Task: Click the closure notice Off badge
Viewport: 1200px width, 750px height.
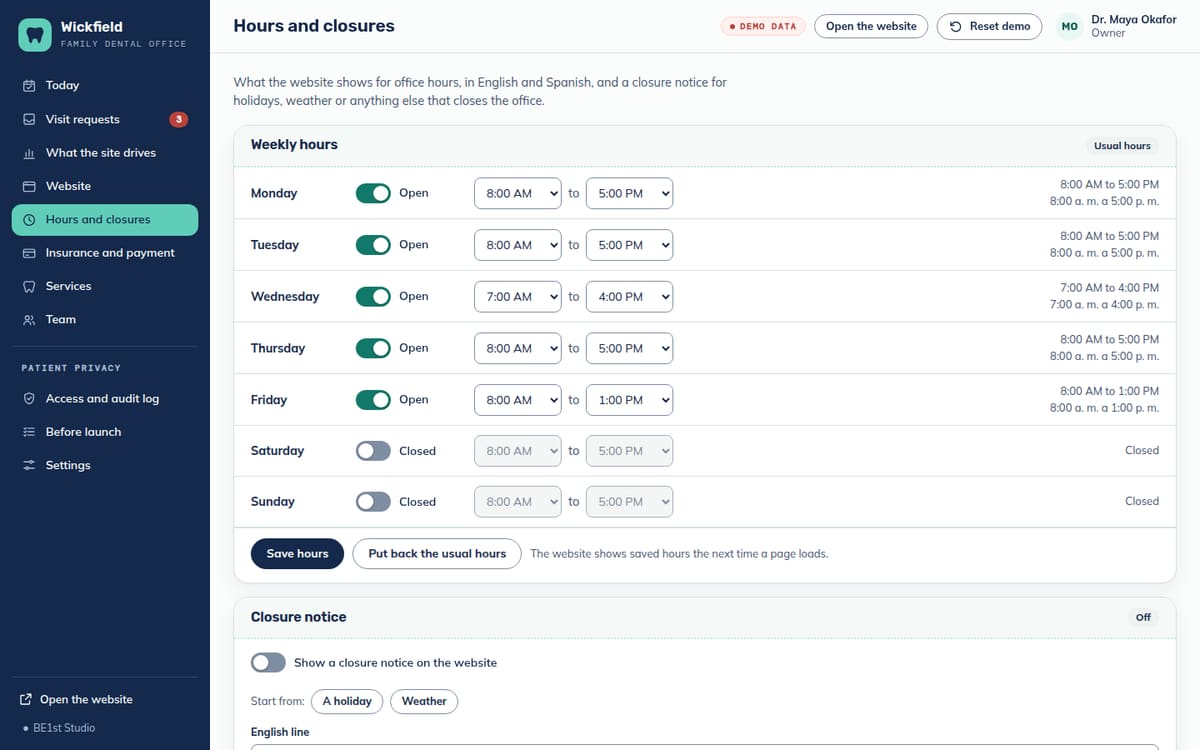Action: coord(1143,618)
